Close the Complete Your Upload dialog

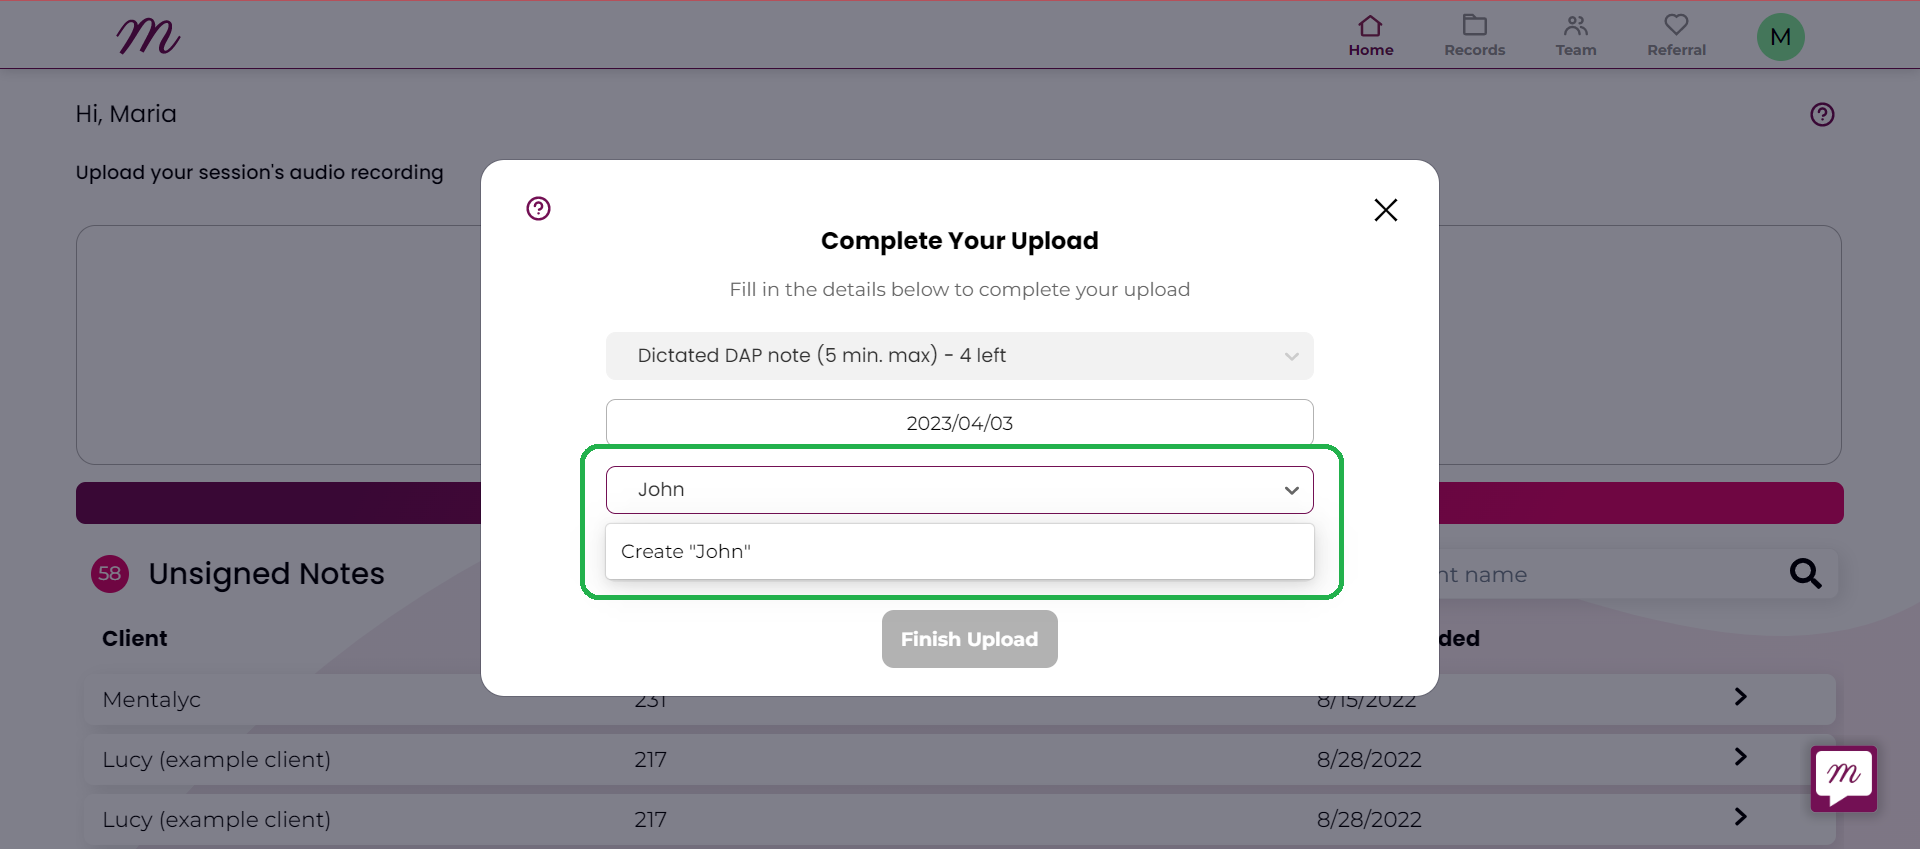1385,210
